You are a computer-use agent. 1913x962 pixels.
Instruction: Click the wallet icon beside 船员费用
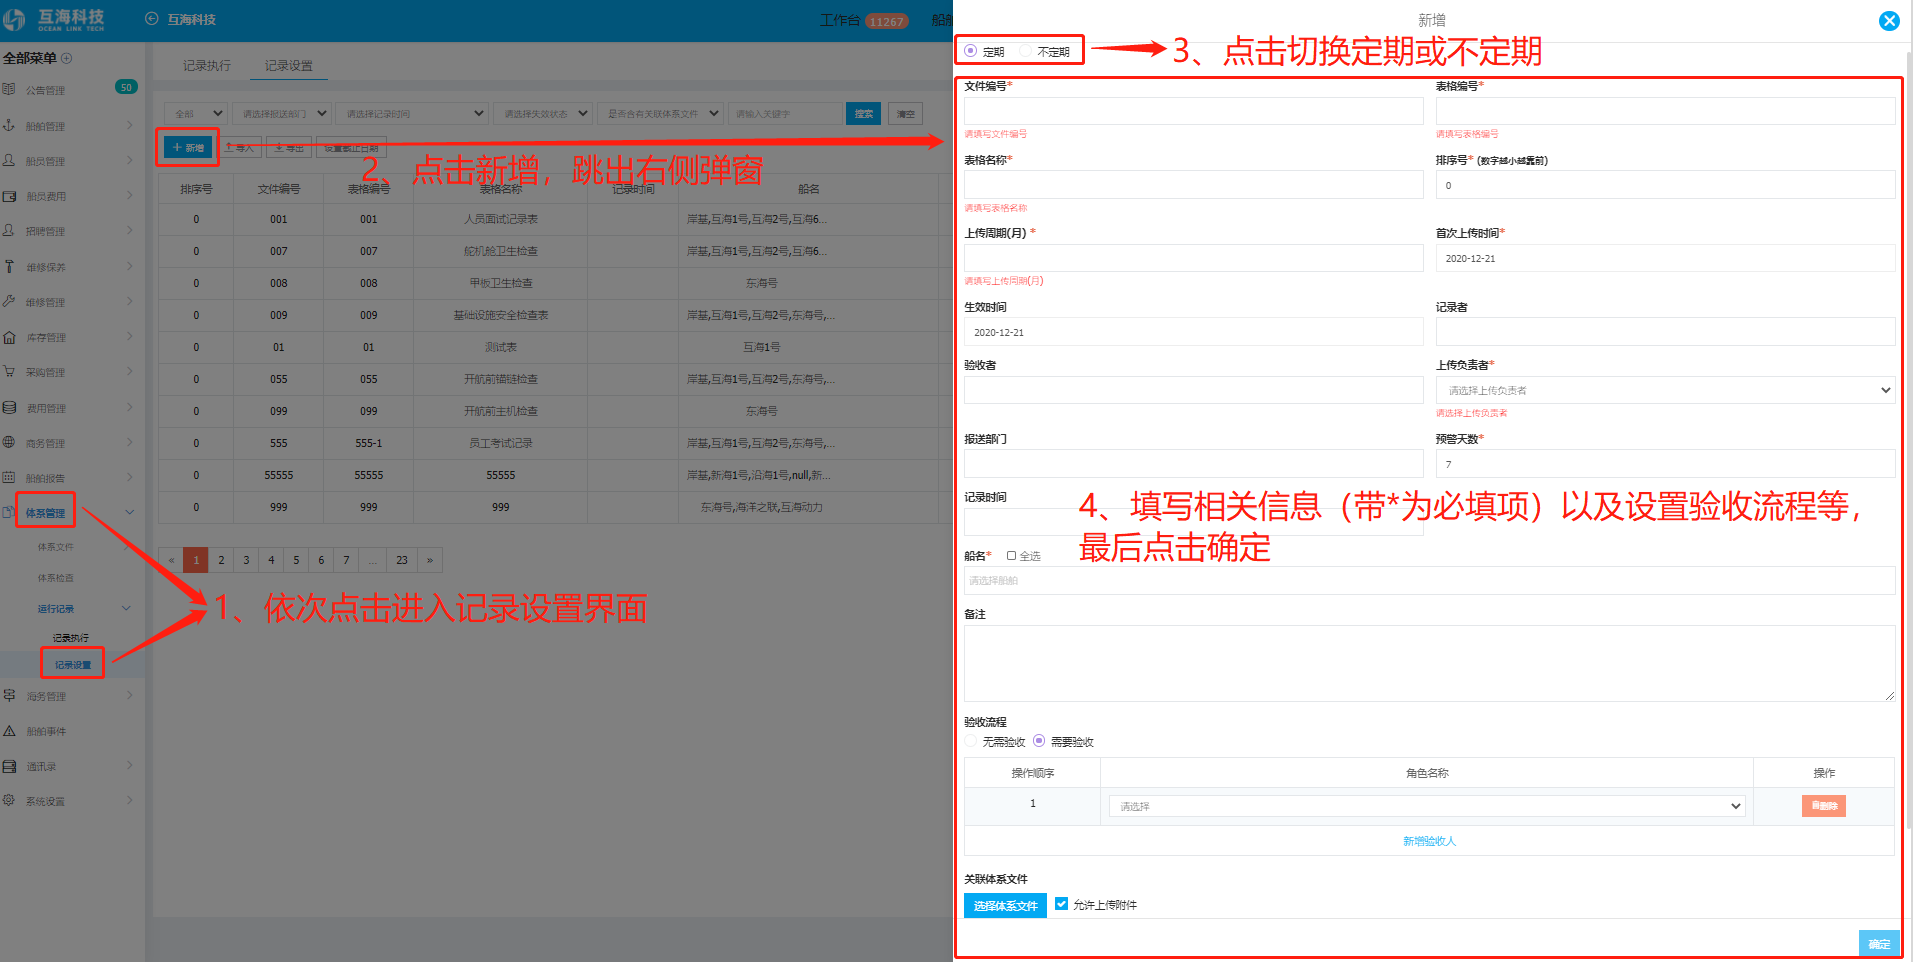point(9,196)
